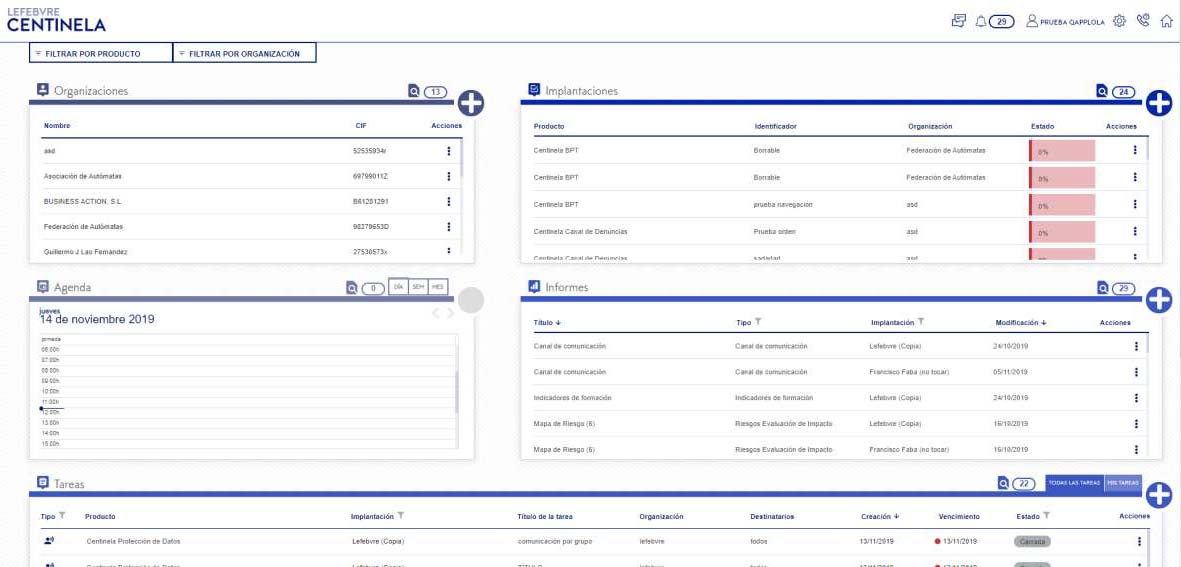This screenshot has width=1181, height=567.
Task: Filter Informes by Tipo column
Action: pos(758,322)
